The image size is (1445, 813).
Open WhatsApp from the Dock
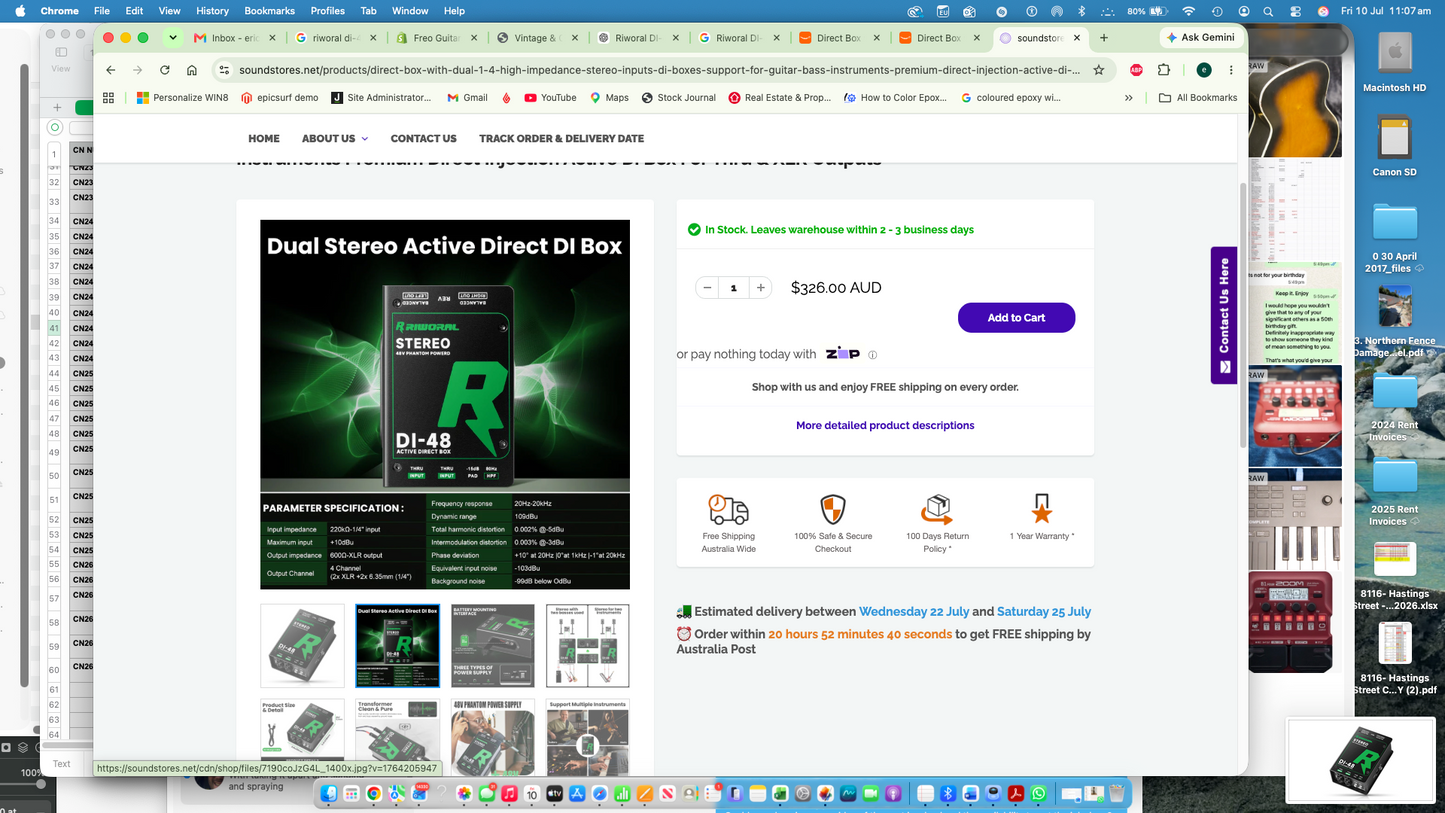[1039, 793]
